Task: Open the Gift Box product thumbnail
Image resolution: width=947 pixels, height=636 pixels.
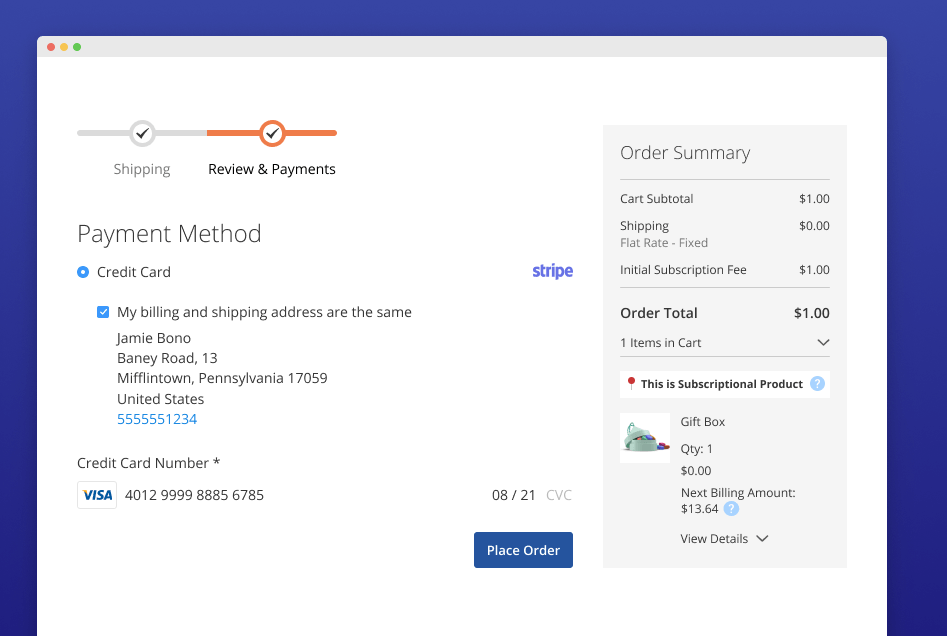Action: point(645,438)
